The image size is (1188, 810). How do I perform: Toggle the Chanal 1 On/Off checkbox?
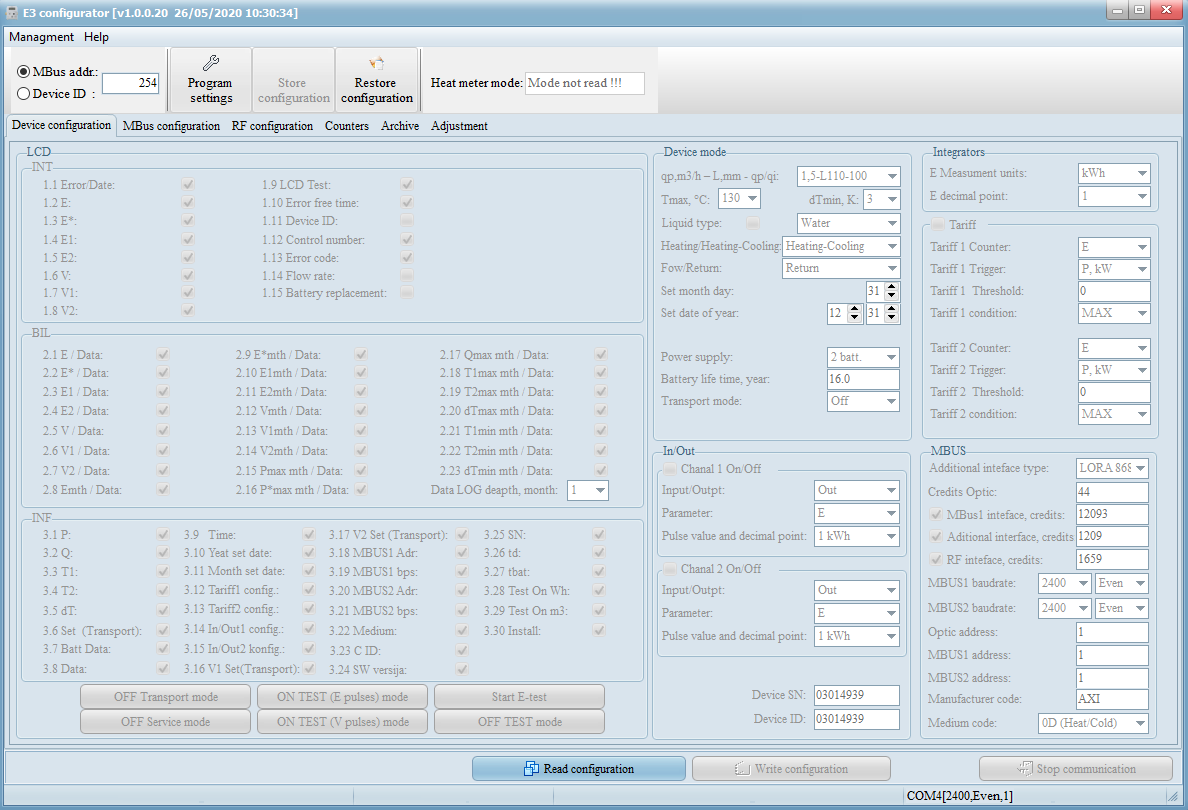pyautogui.click(x=668, y=469)
